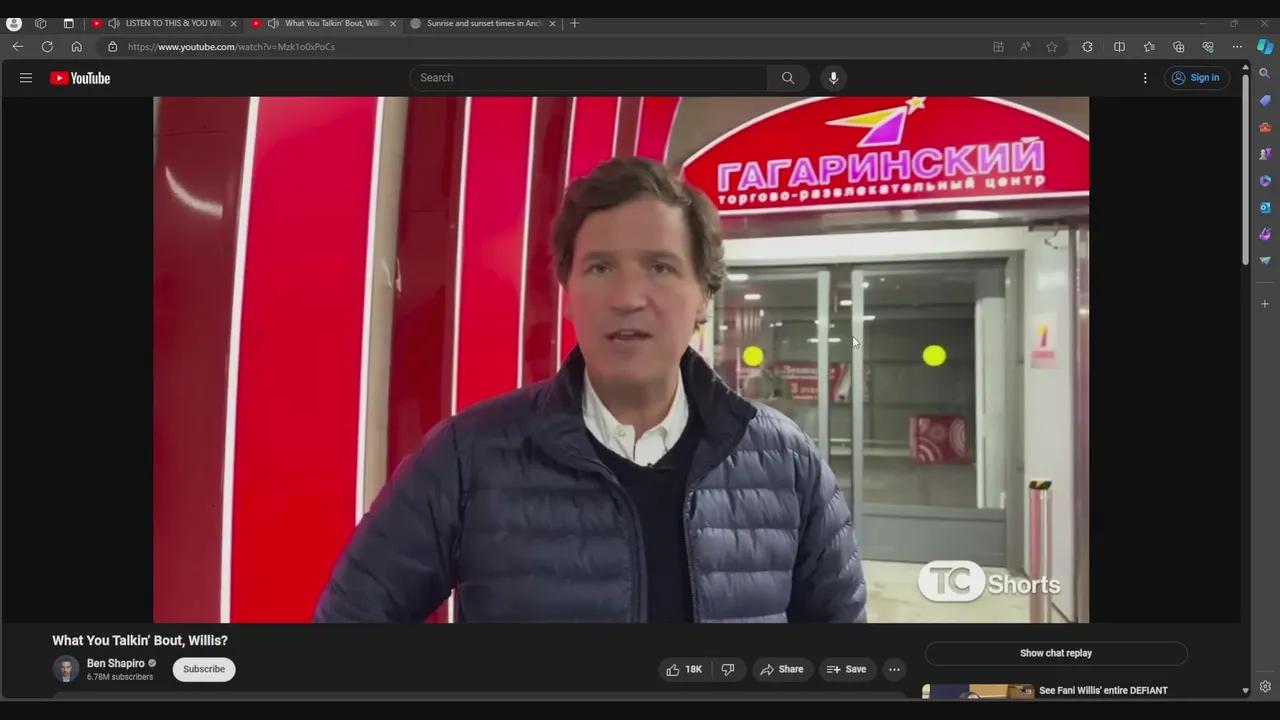The image size is (1280, 720).
Task: Open sidebar Drop paper-plane icon
Action: pos(1265,261)
